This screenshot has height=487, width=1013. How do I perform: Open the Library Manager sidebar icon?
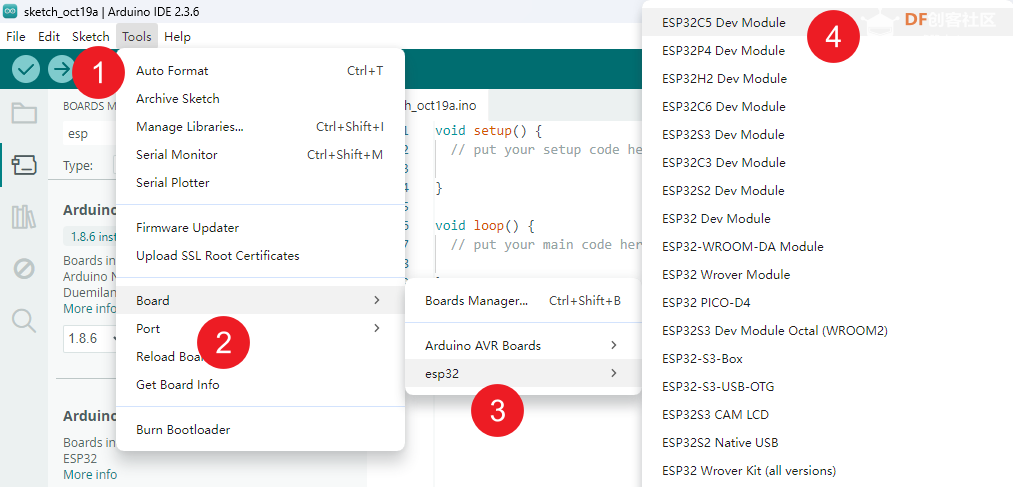coord(24,217)
